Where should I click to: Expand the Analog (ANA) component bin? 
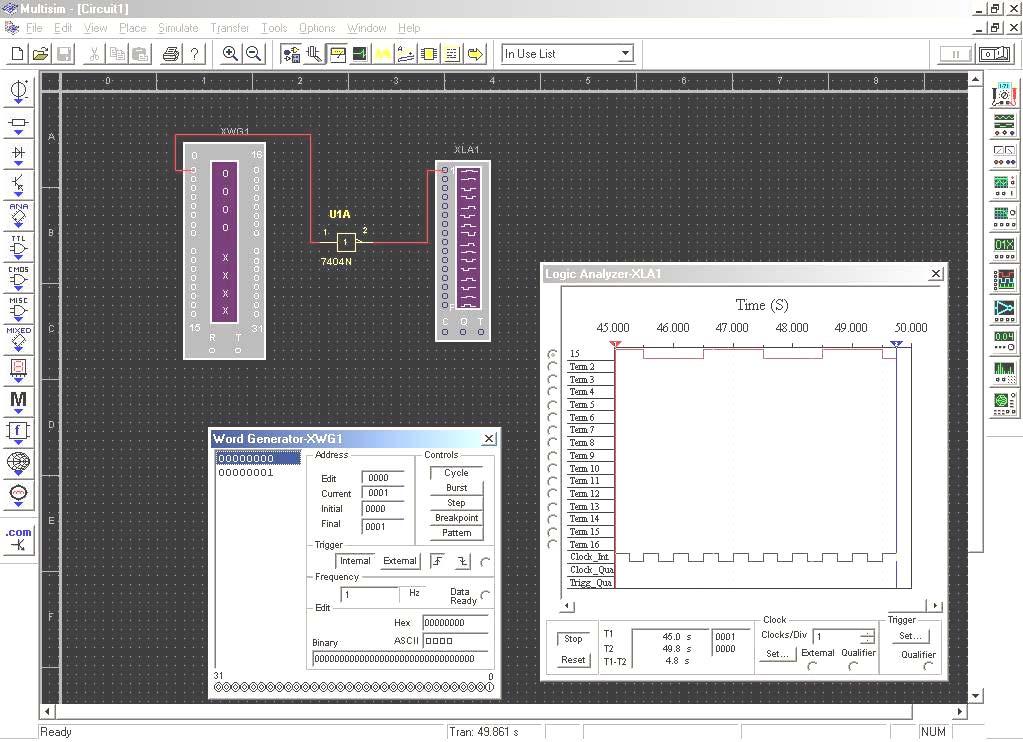tap(18, 217)
